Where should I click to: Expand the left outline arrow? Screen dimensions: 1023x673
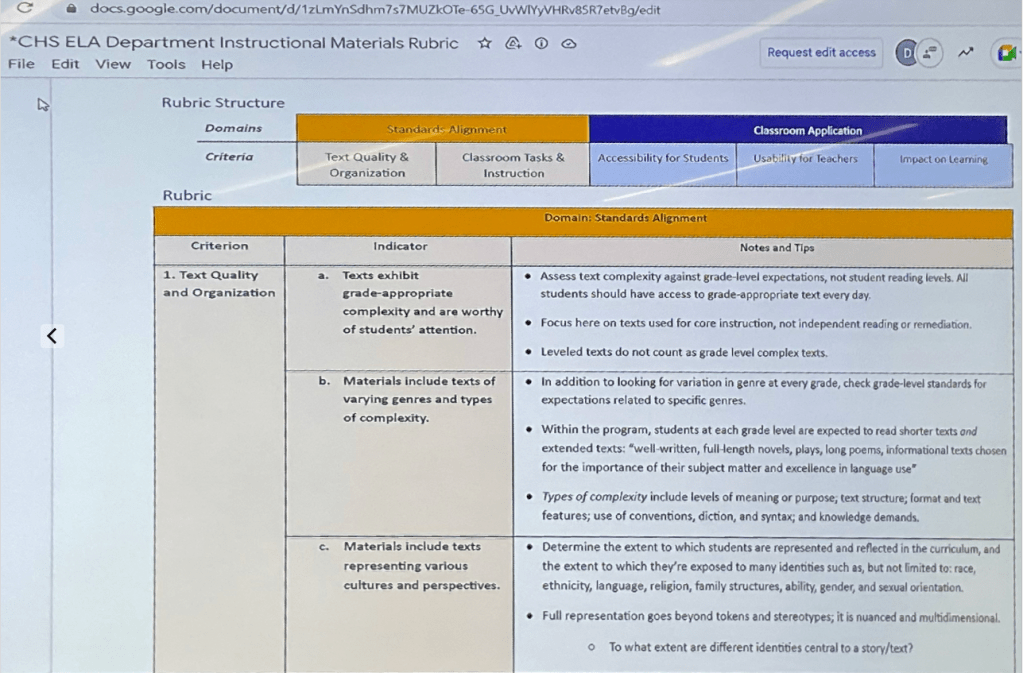tap(52, 336)
